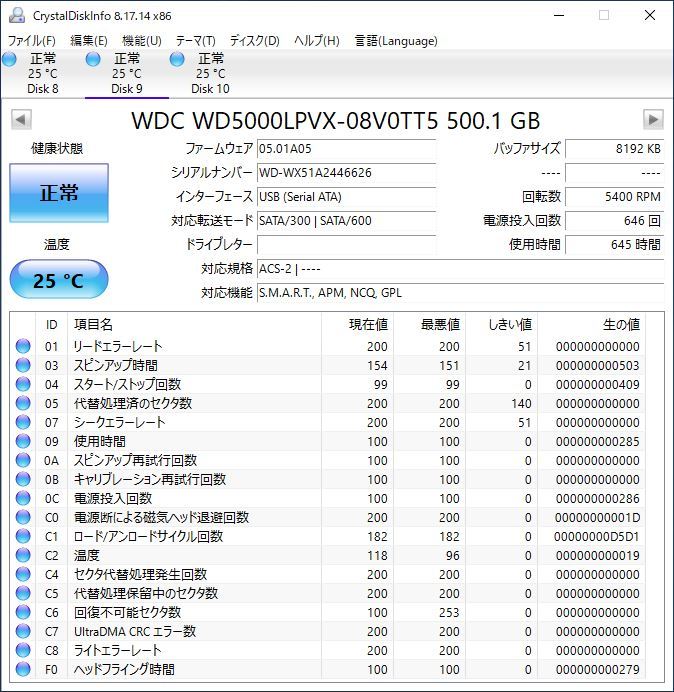Click the status icon for row C0
Image resolution: width=674 pixels, height=692 pixels.
tap(23, 517)
